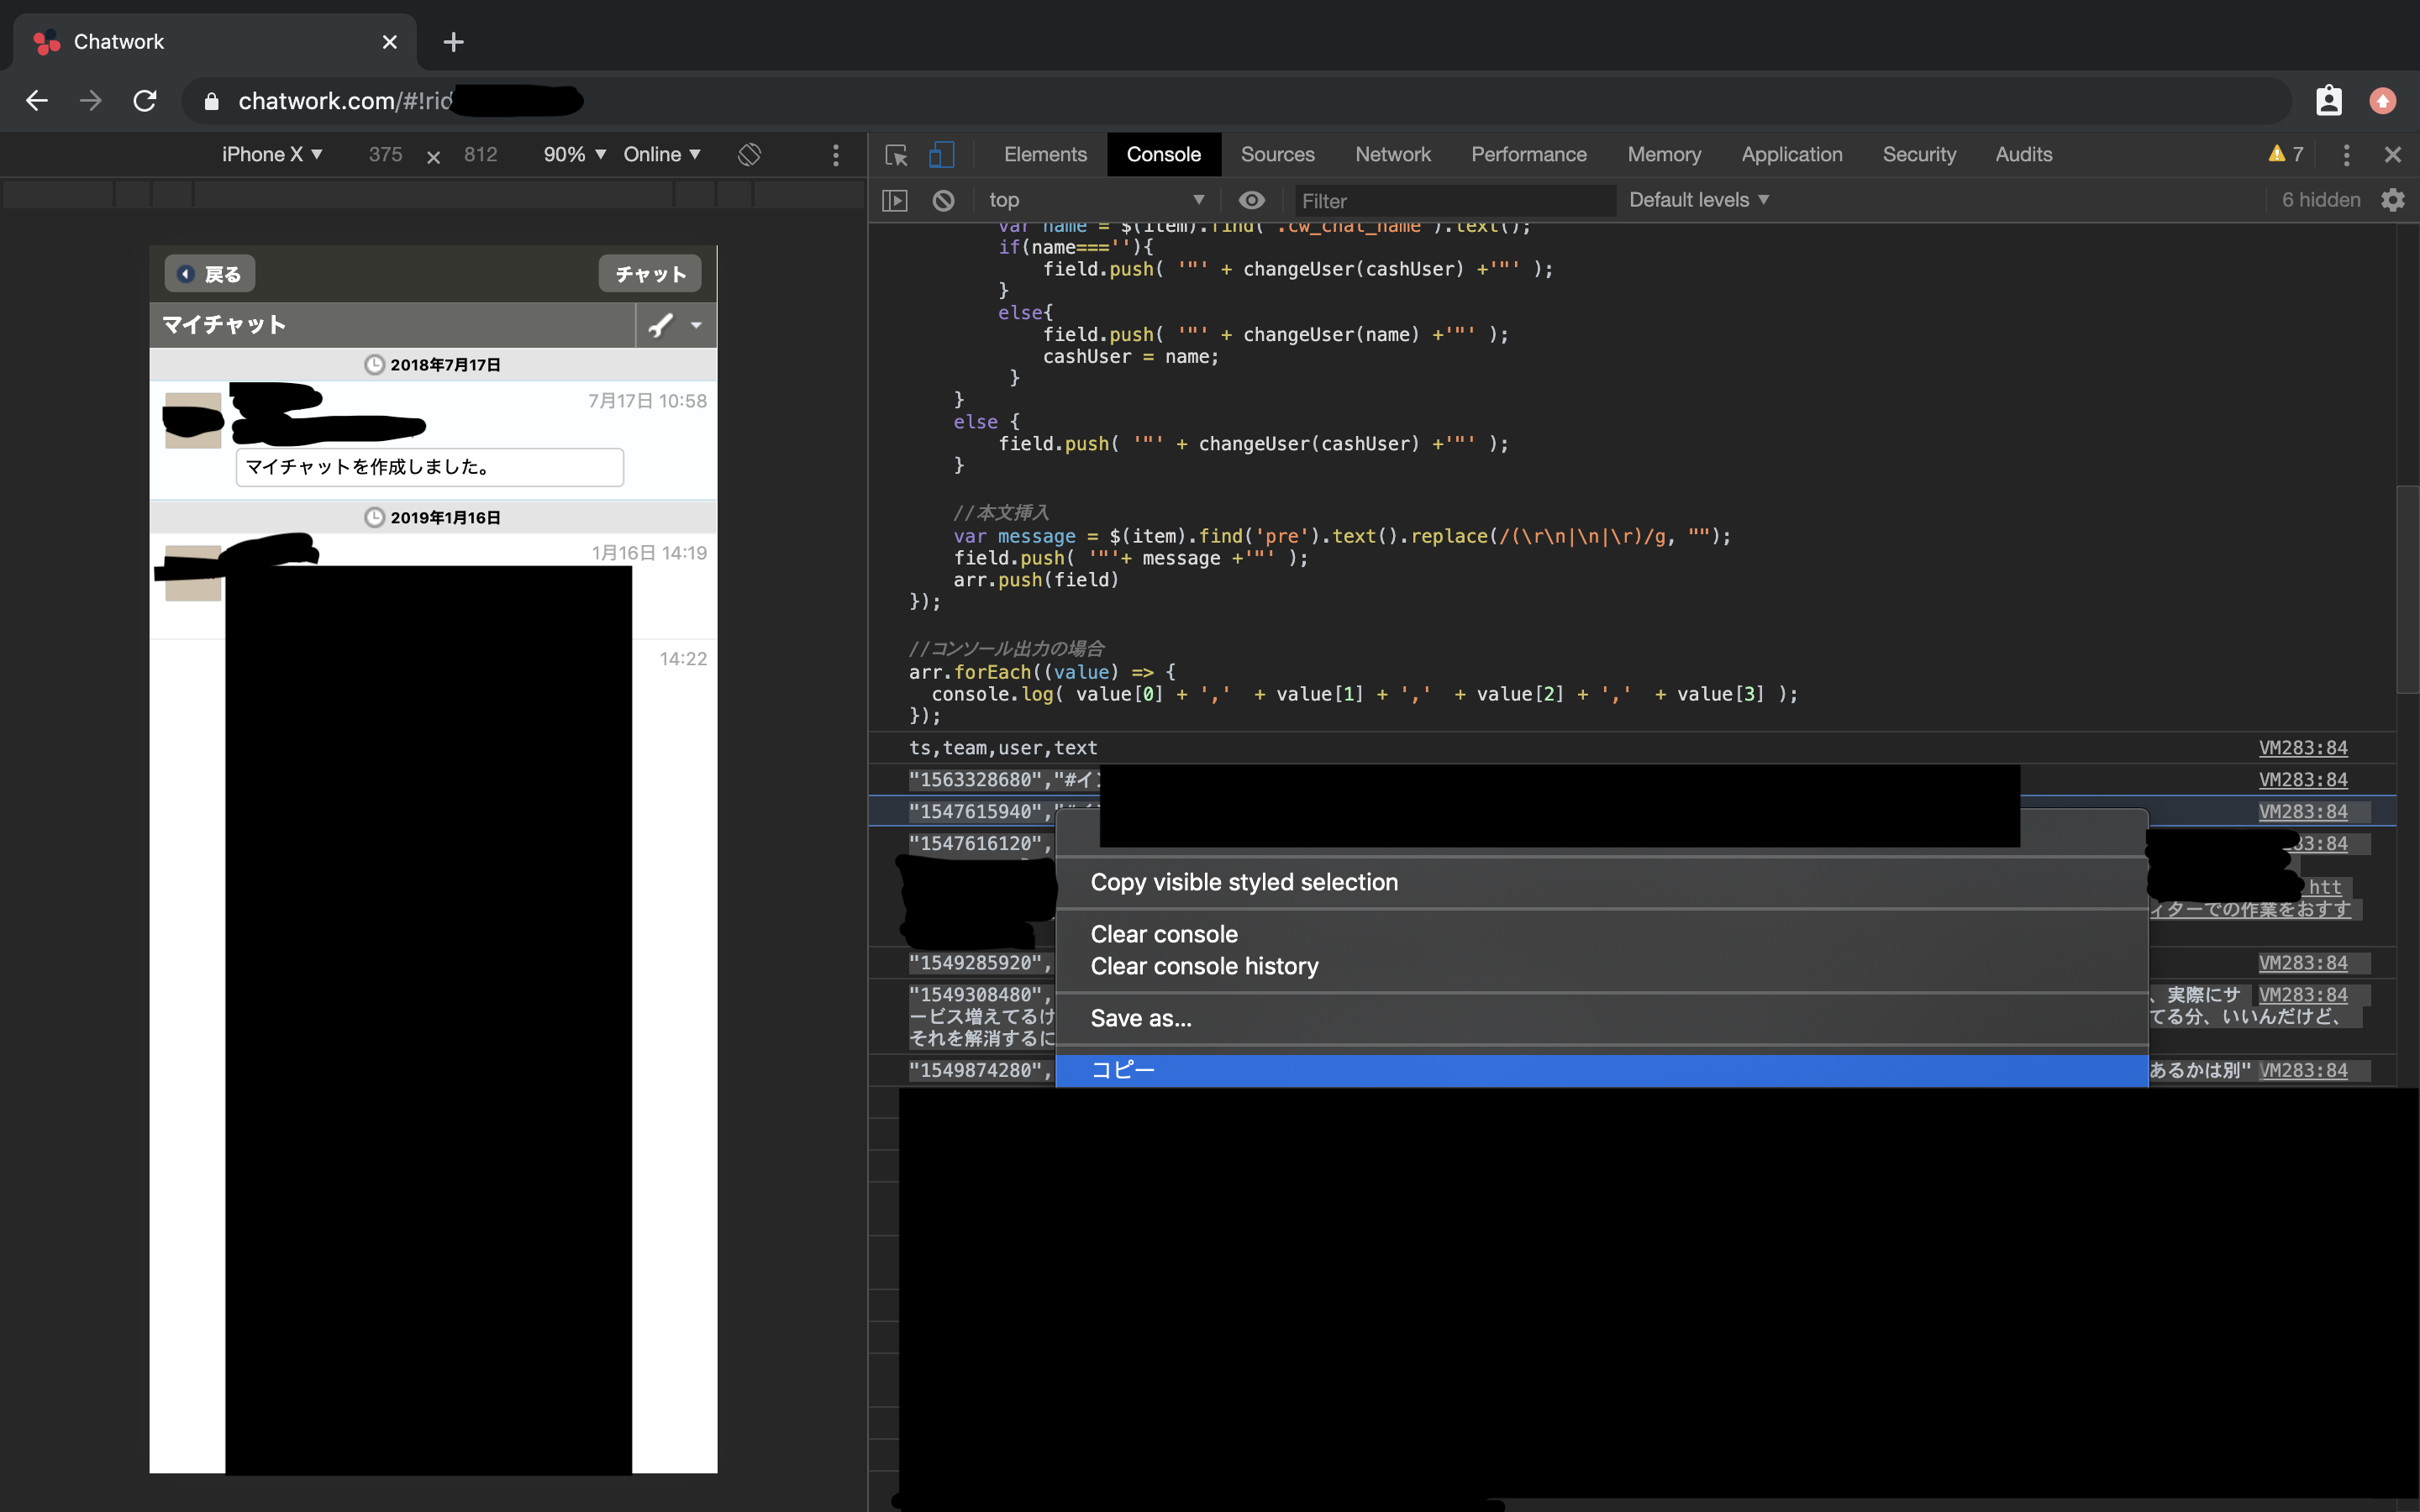Choose Save as... from the context menu
This screenshot has height=1512, width=2420.
(x=1139, y=1018)
